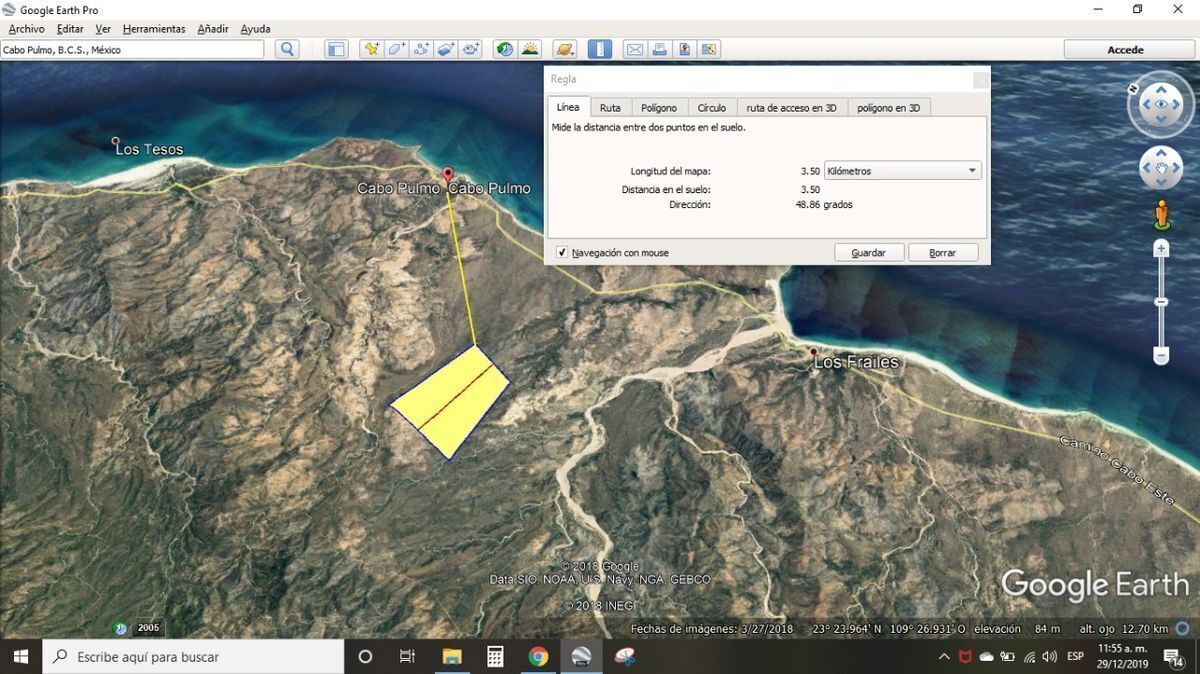The image size is (1200, 674).
Task: Select the Pegman street view icon
Action: click(x=1161, y=214)
